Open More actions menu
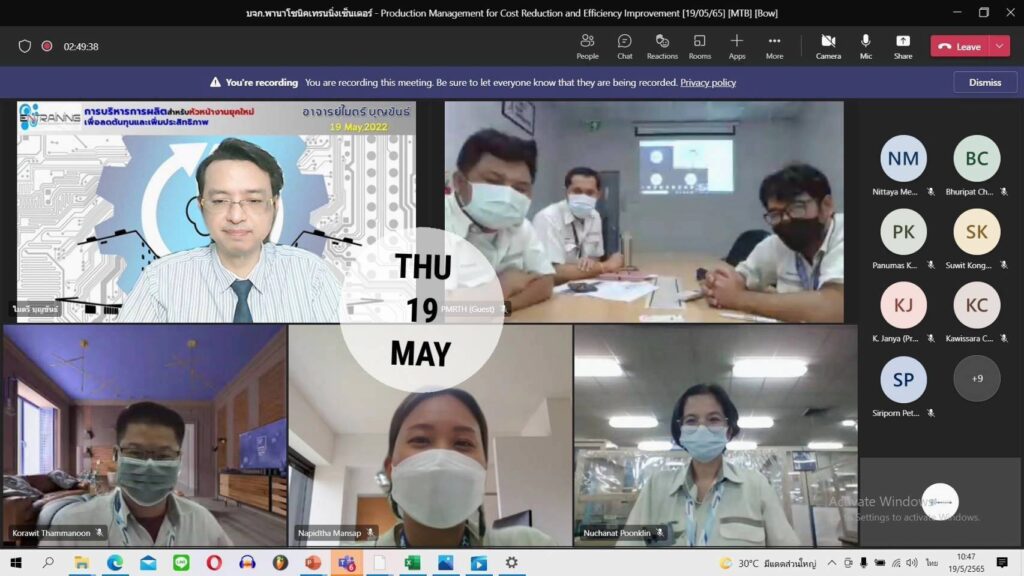 pos(774,46)
